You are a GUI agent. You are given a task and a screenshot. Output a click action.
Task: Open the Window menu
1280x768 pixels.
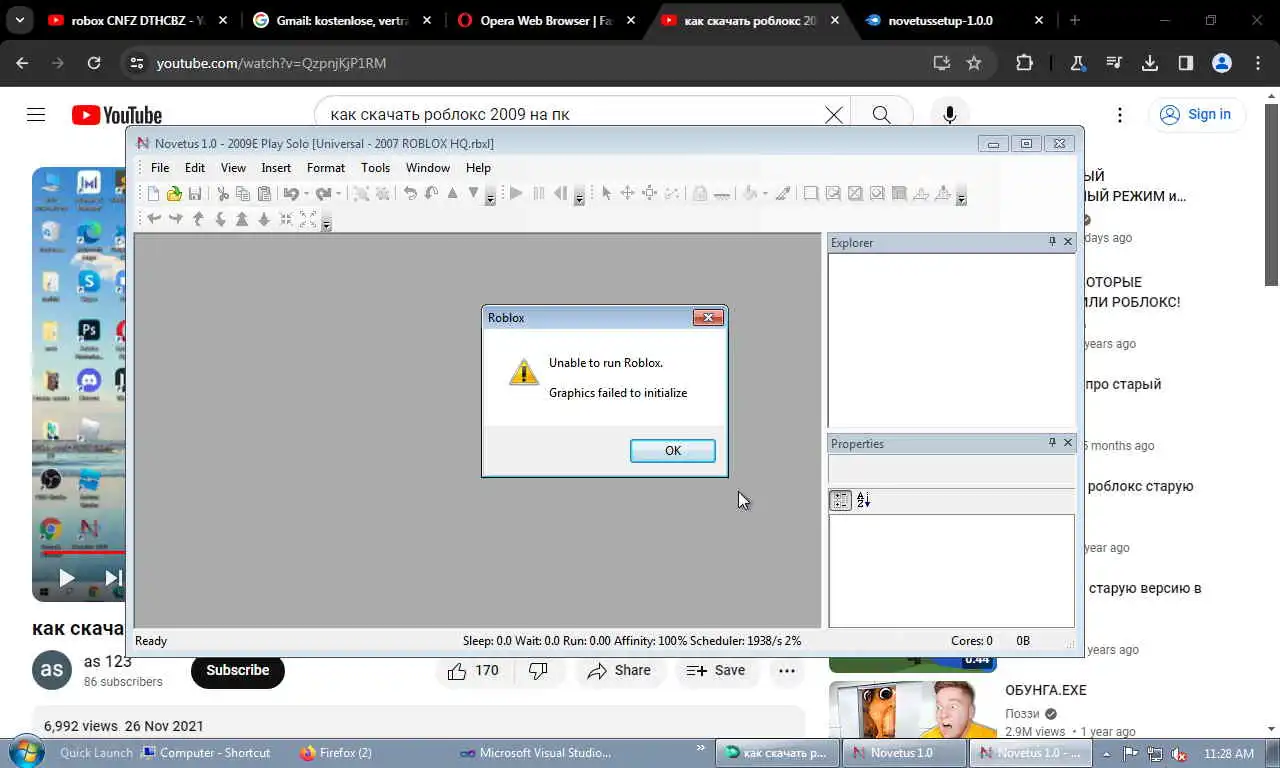428,168
